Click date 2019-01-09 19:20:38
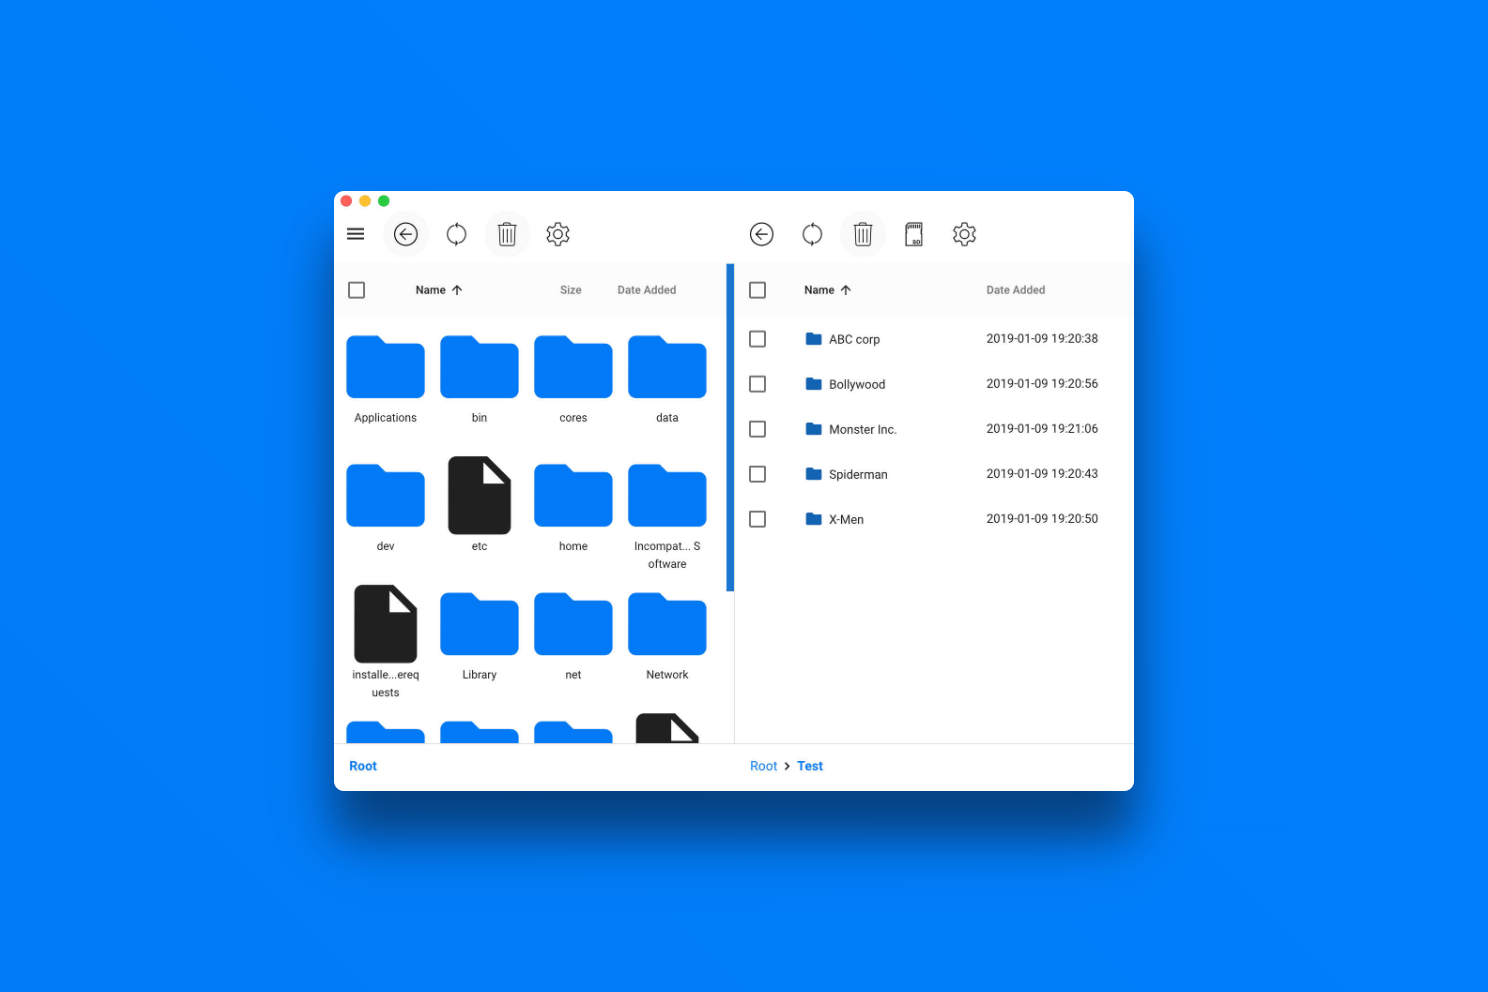Image resolution: width=1488 pixels, height=992 pixels. pos(1042,339)
